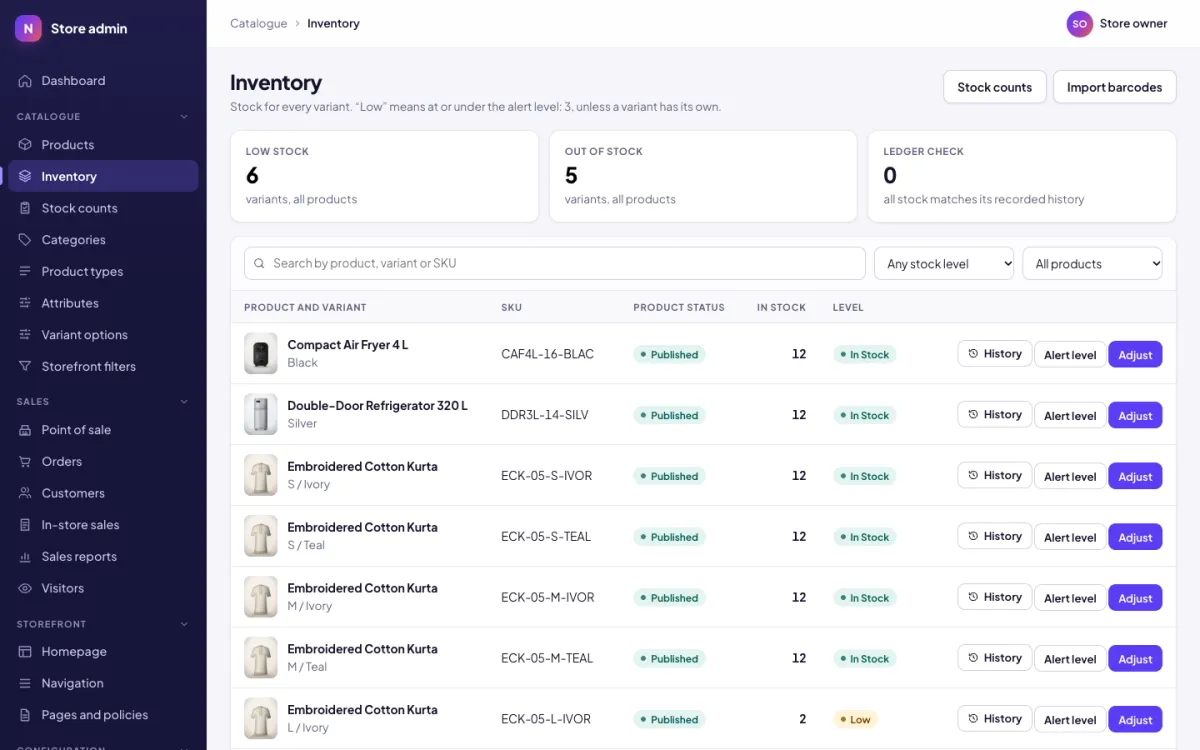1200x750 pixels.
Task: Click the Low level badge
Action: [855, 719]
